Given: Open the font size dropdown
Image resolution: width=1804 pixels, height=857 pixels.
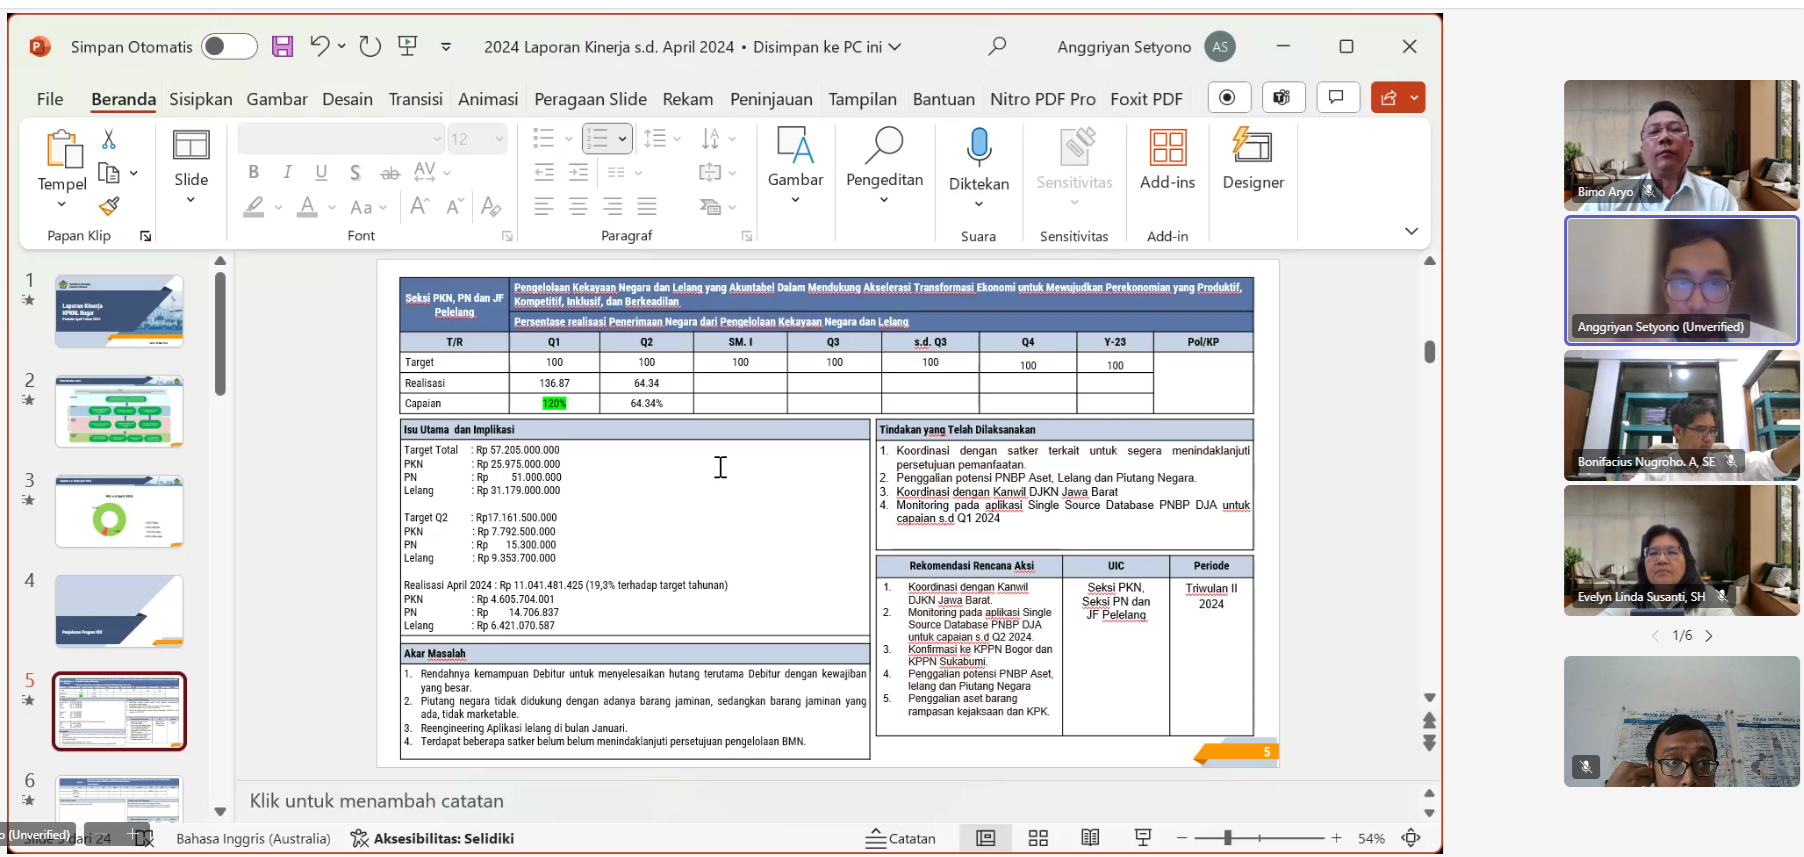Looking at the screenshot, I should tap(499, 139).
